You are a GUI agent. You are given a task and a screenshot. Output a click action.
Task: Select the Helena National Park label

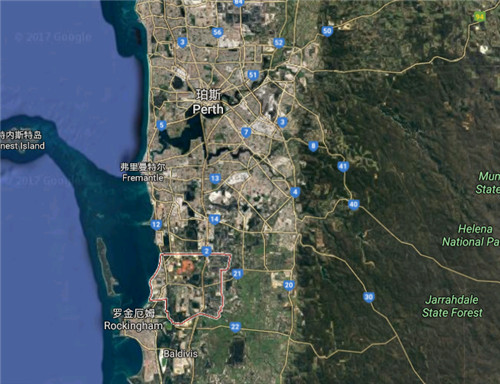coord(470,235)
